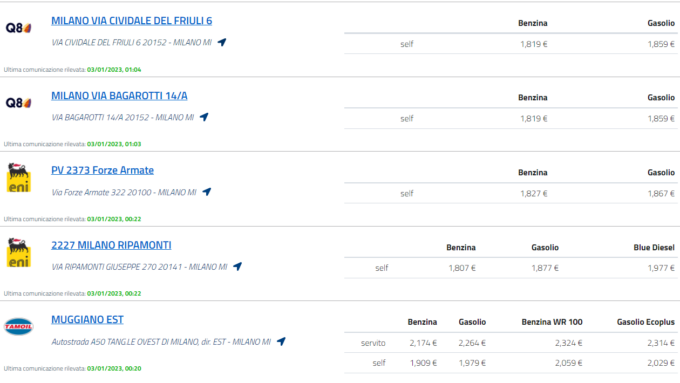Click the navigation arrow next to Via Cividale del Friuli address
The image size is (680, 383).
coord(222,42)
